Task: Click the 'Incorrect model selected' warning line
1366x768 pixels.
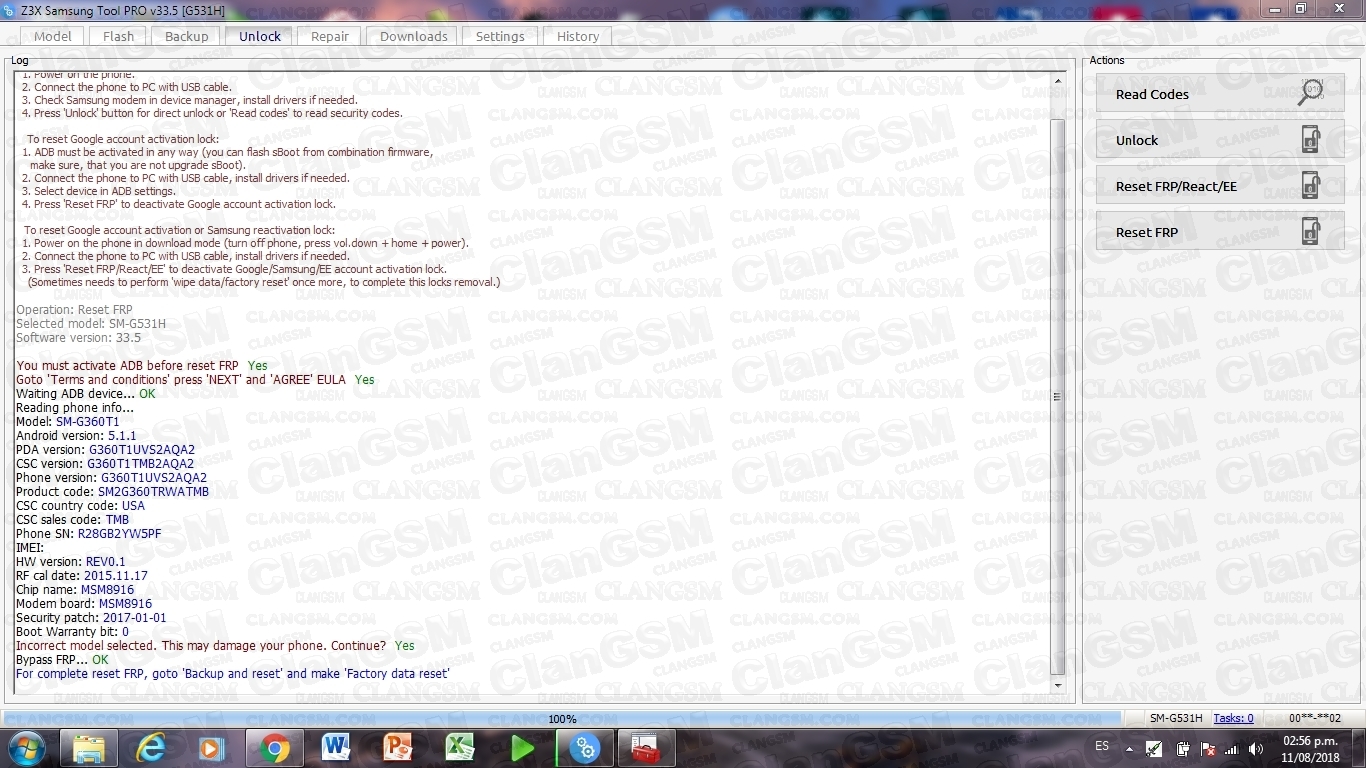Action: pos(215,646)
